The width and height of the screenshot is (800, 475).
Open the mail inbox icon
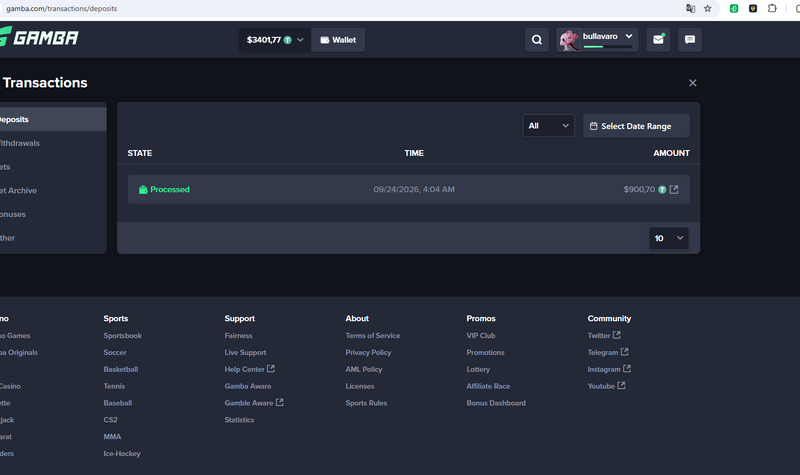[x=658, y=40]
